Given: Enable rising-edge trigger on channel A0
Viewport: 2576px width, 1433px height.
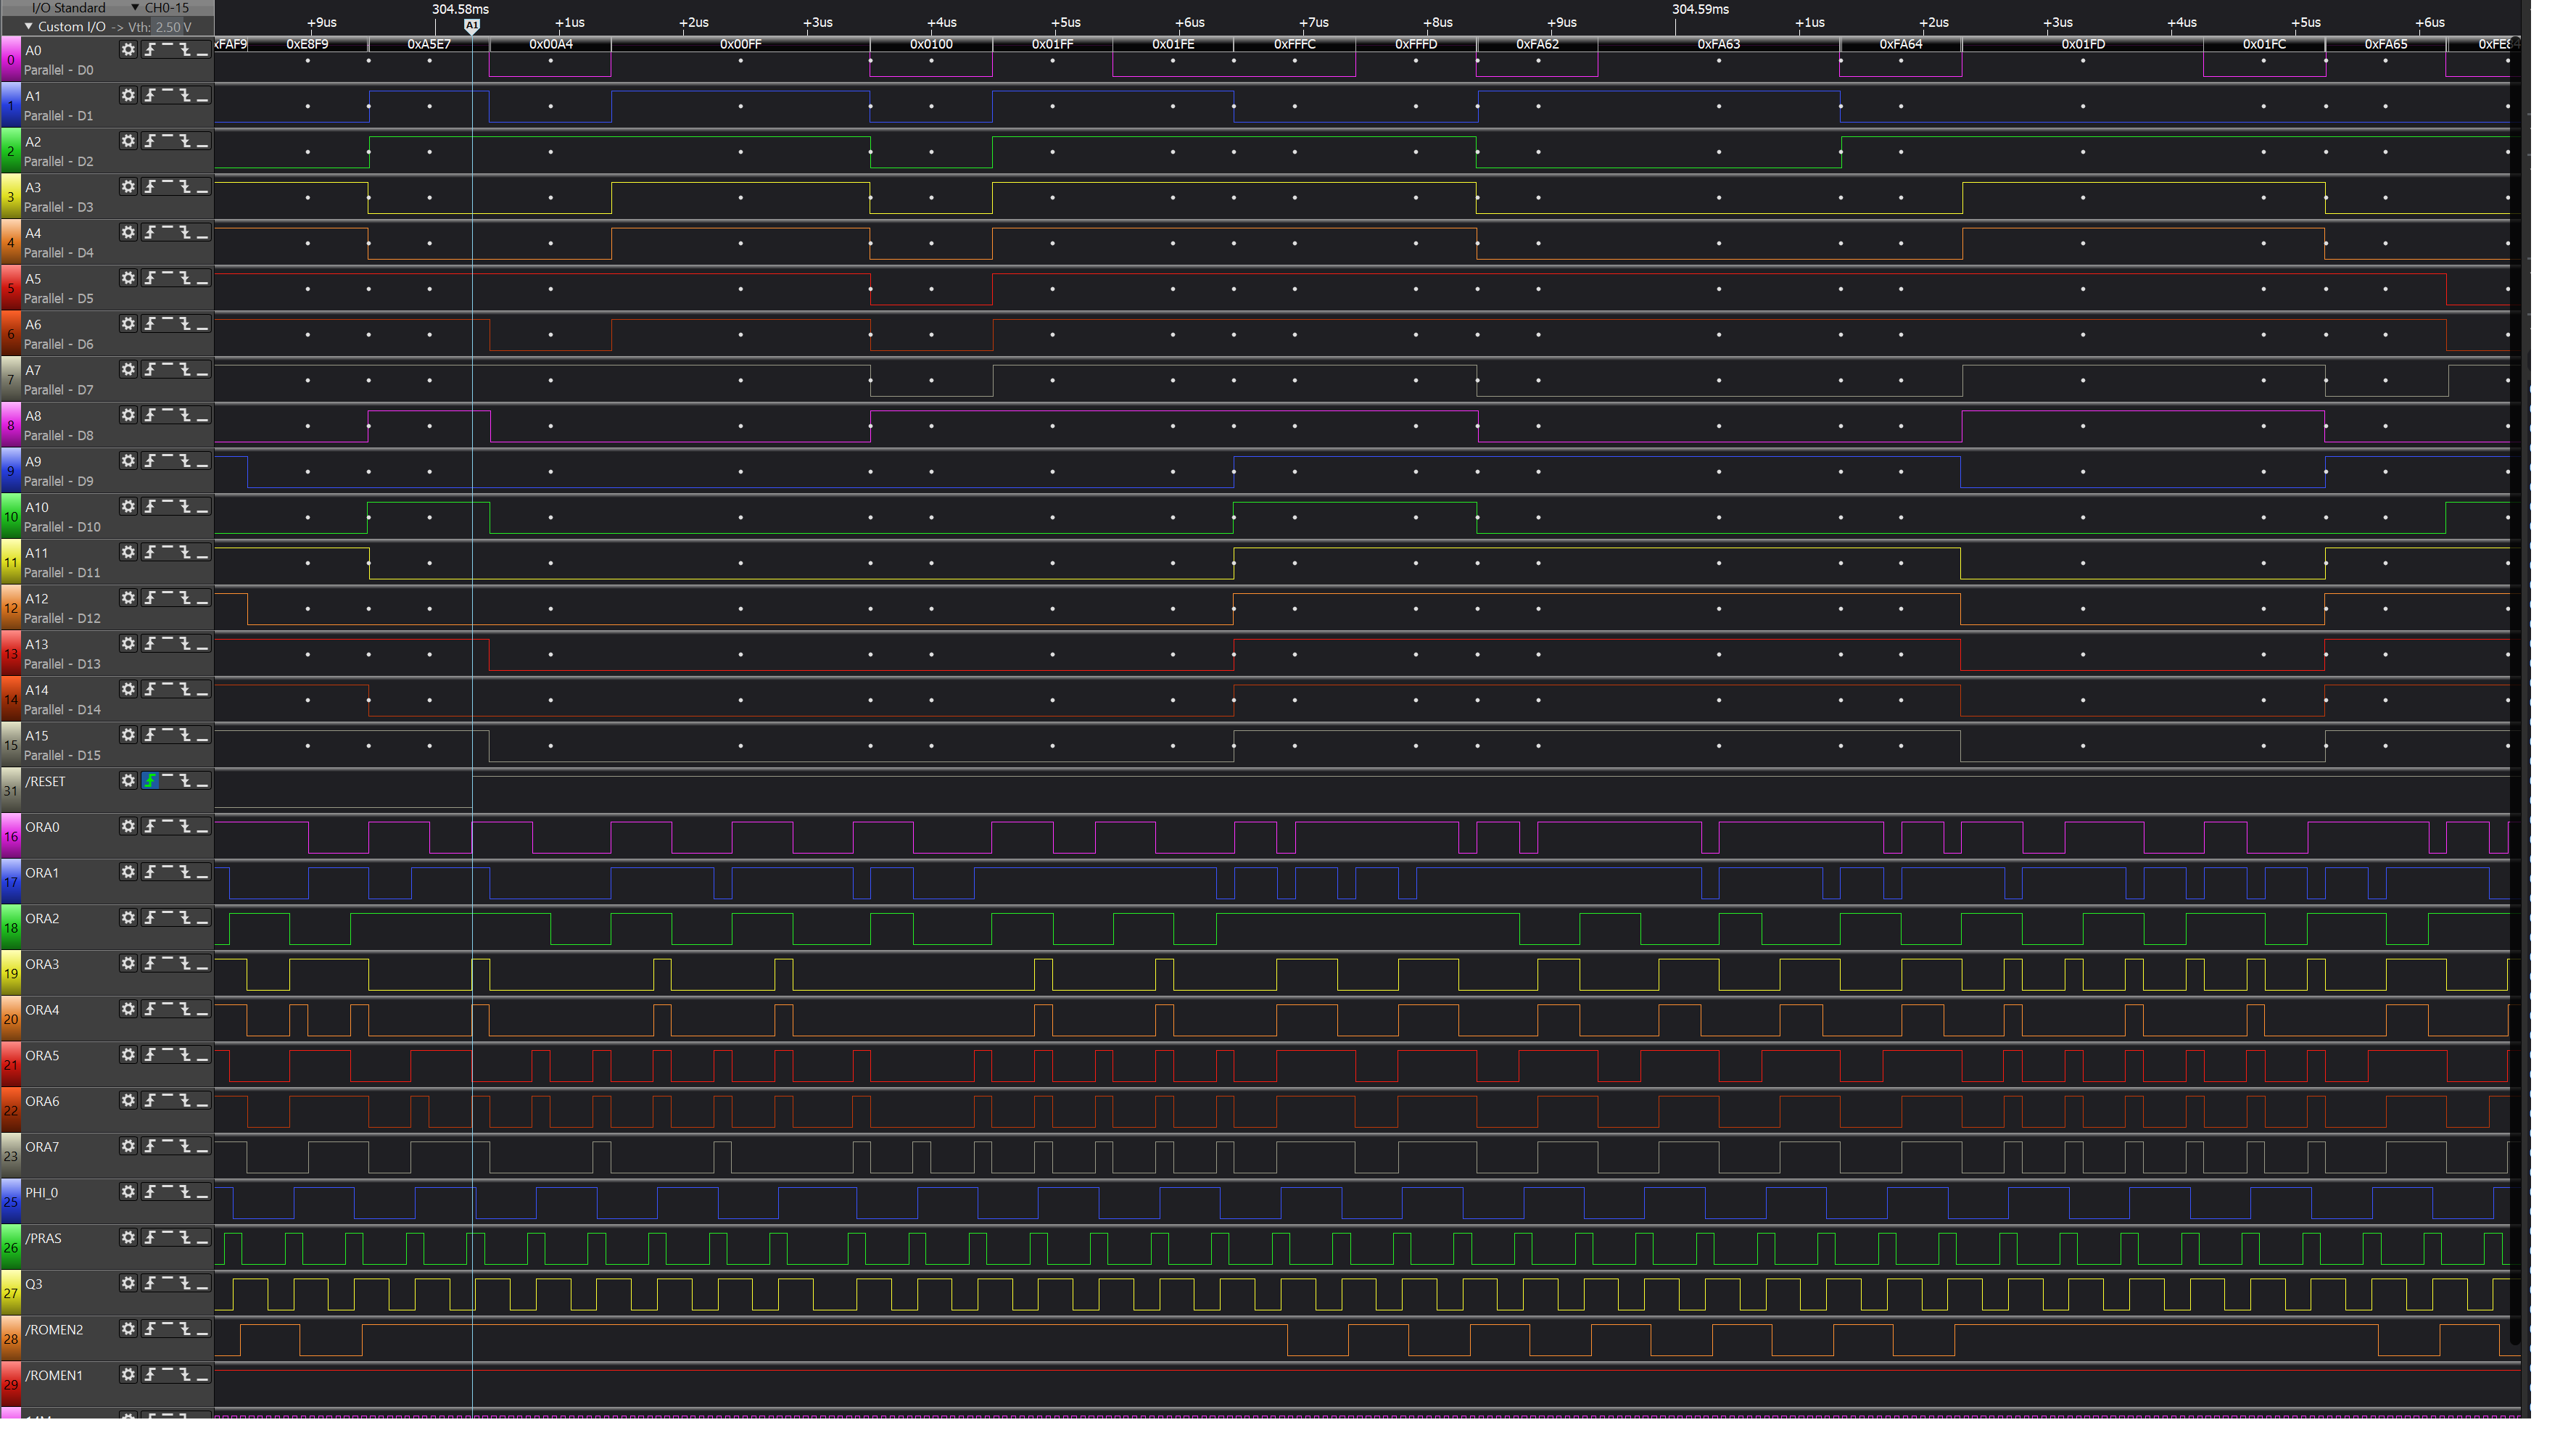Looking at the screenshot, I should [150, 49].
